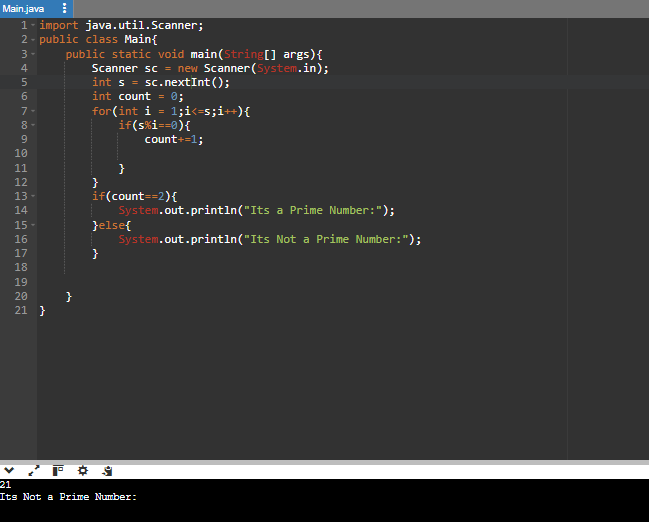649x522 pixels.
Task: Place cursor on empty line 19
Action: coord(302,282)
